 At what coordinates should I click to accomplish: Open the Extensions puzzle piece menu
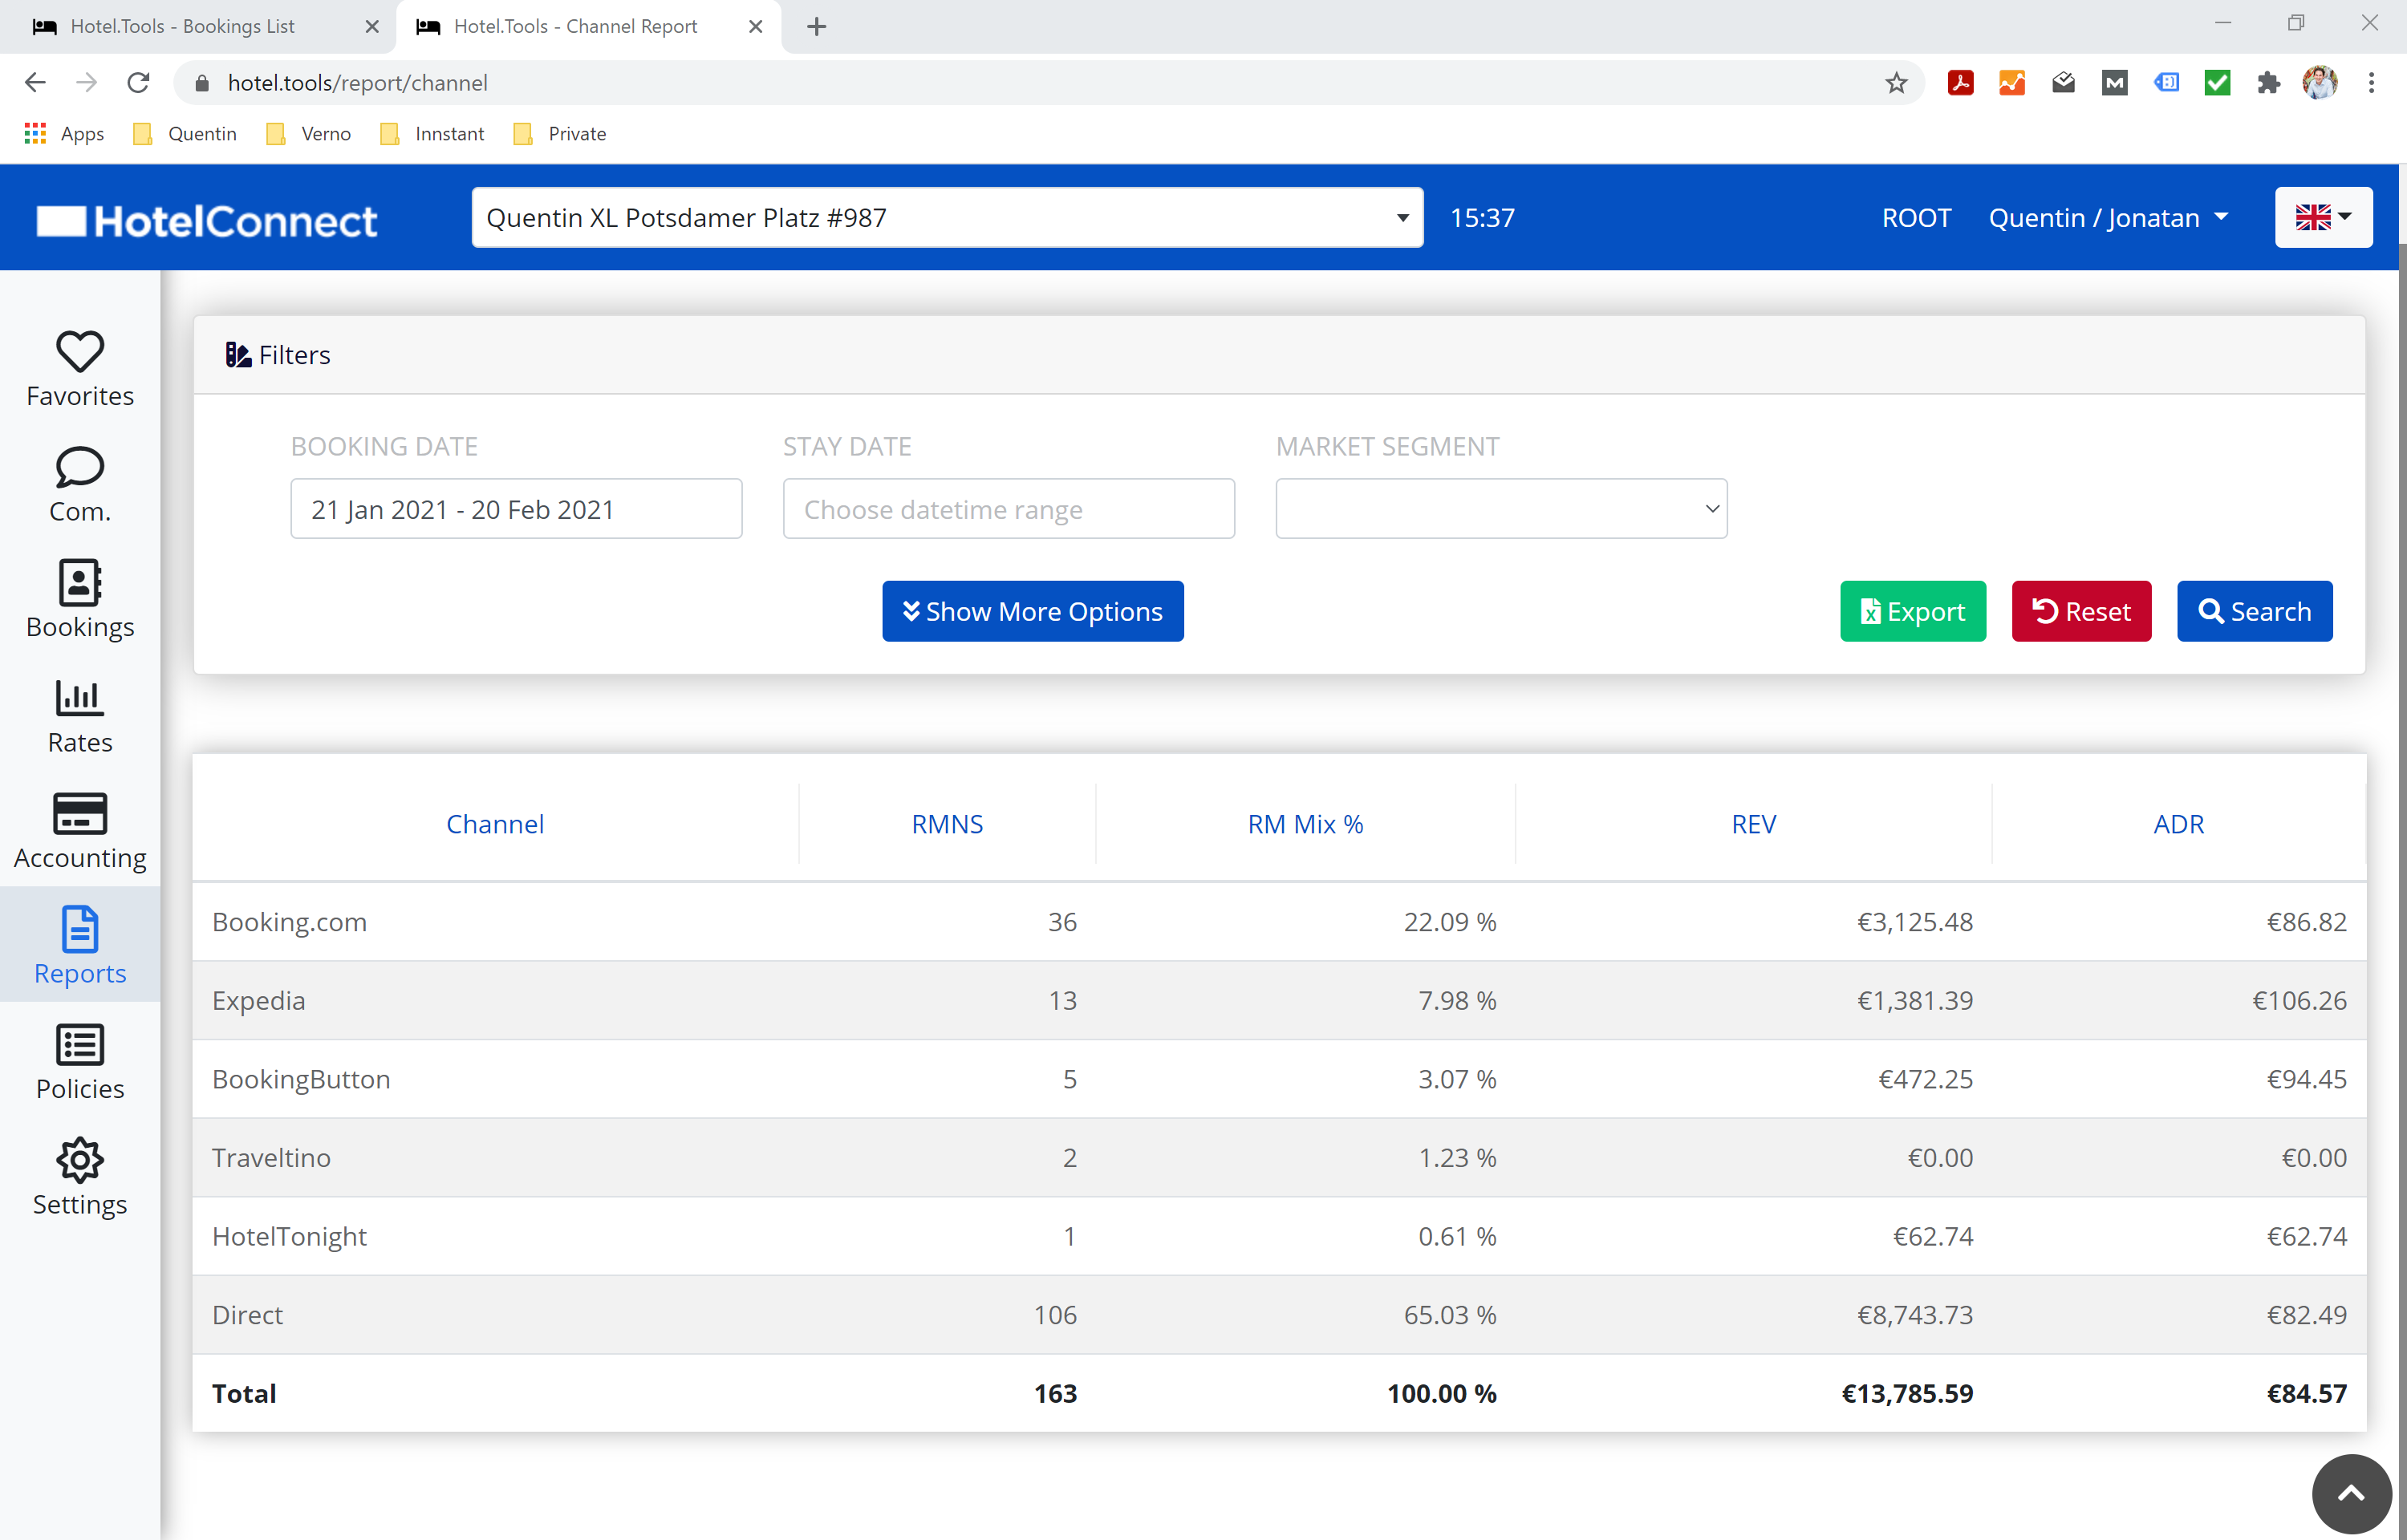point(2268,83)
